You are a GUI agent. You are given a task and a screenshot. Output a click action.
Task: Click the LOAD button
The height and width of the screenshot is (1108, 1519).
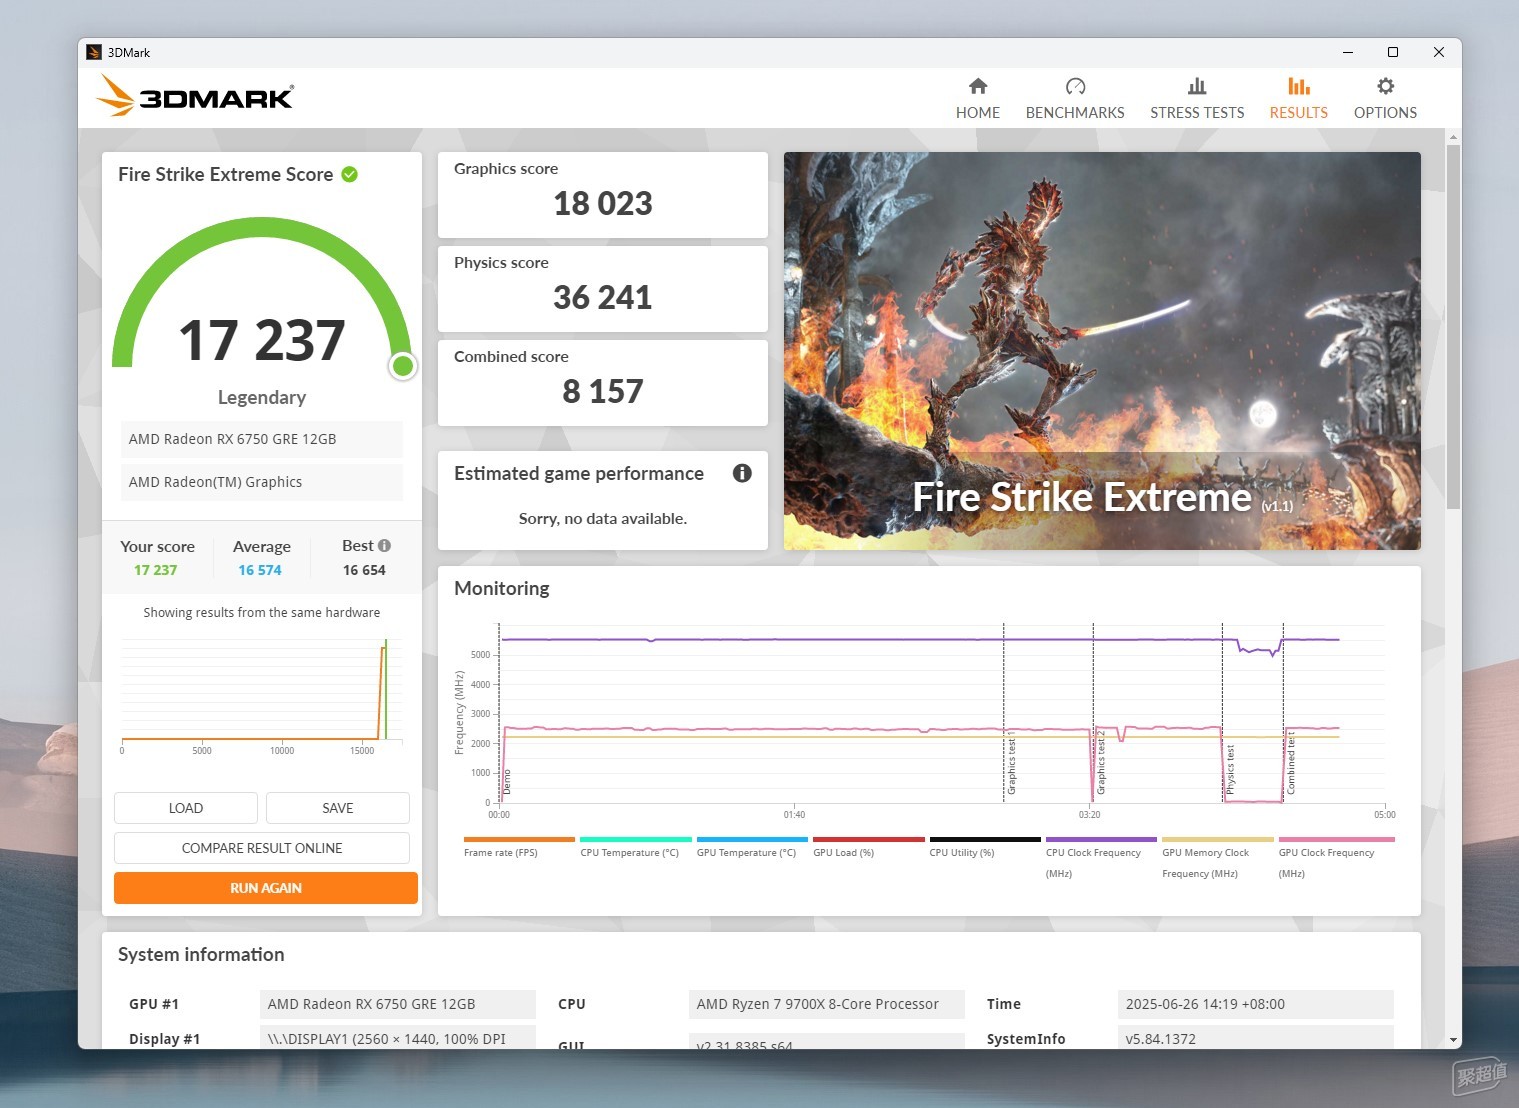(186, 808)
